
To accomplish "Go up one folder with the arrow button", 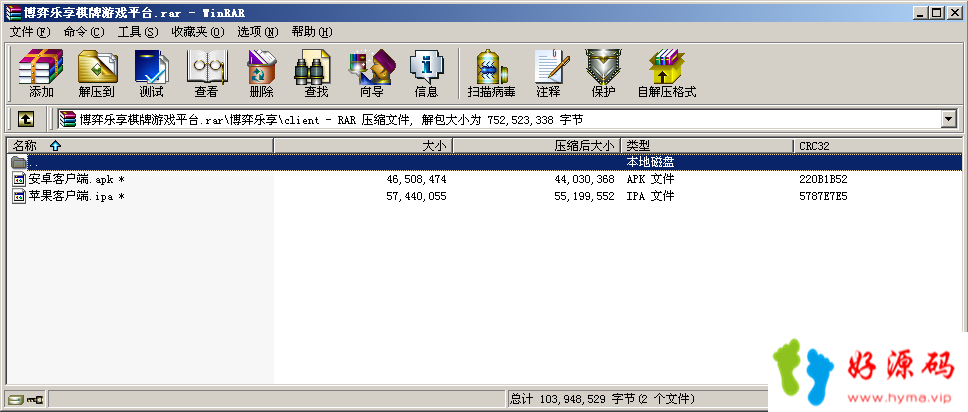I will point(25,119).
